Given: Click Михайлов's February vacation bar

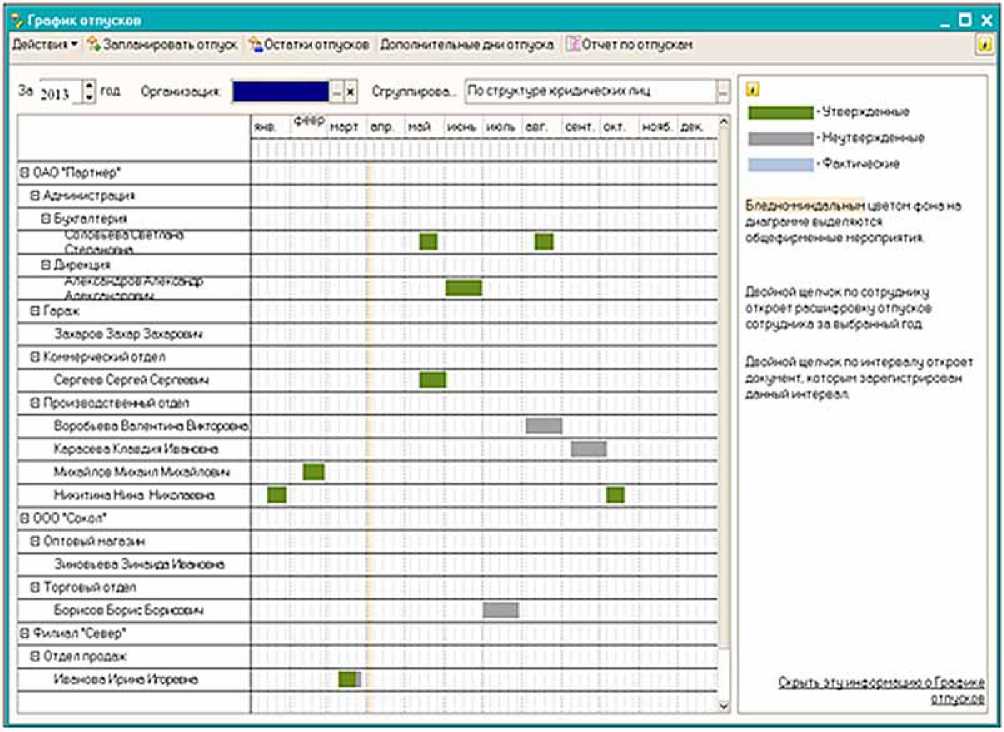Looking at the screenshot, I should [x=314, y=473].
